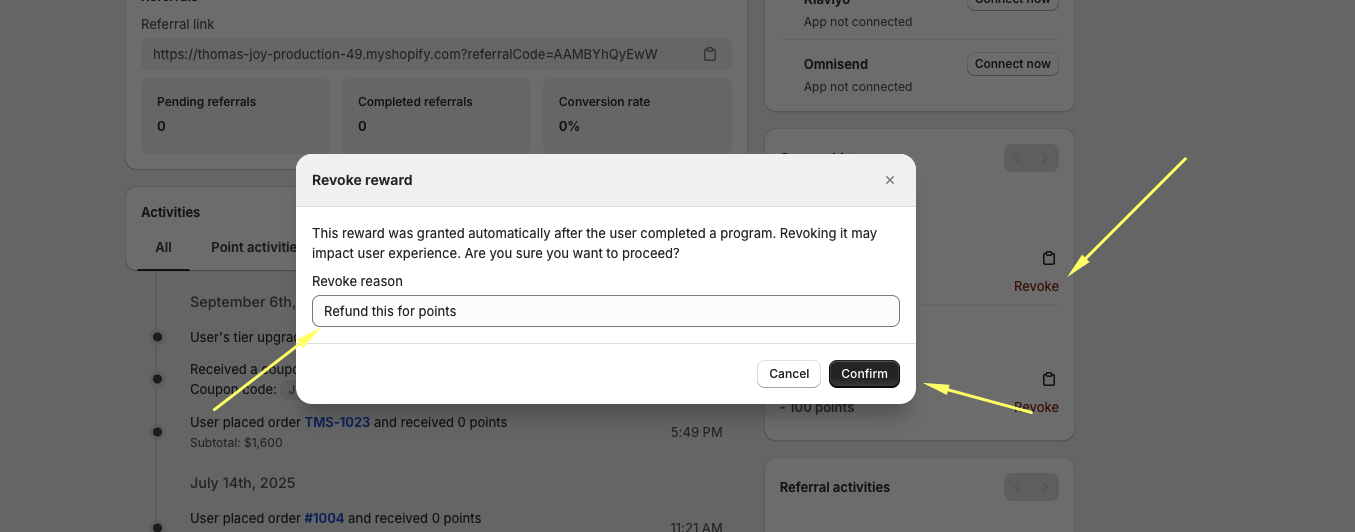Confirm revoking the reward

click(x=864, y=374)
